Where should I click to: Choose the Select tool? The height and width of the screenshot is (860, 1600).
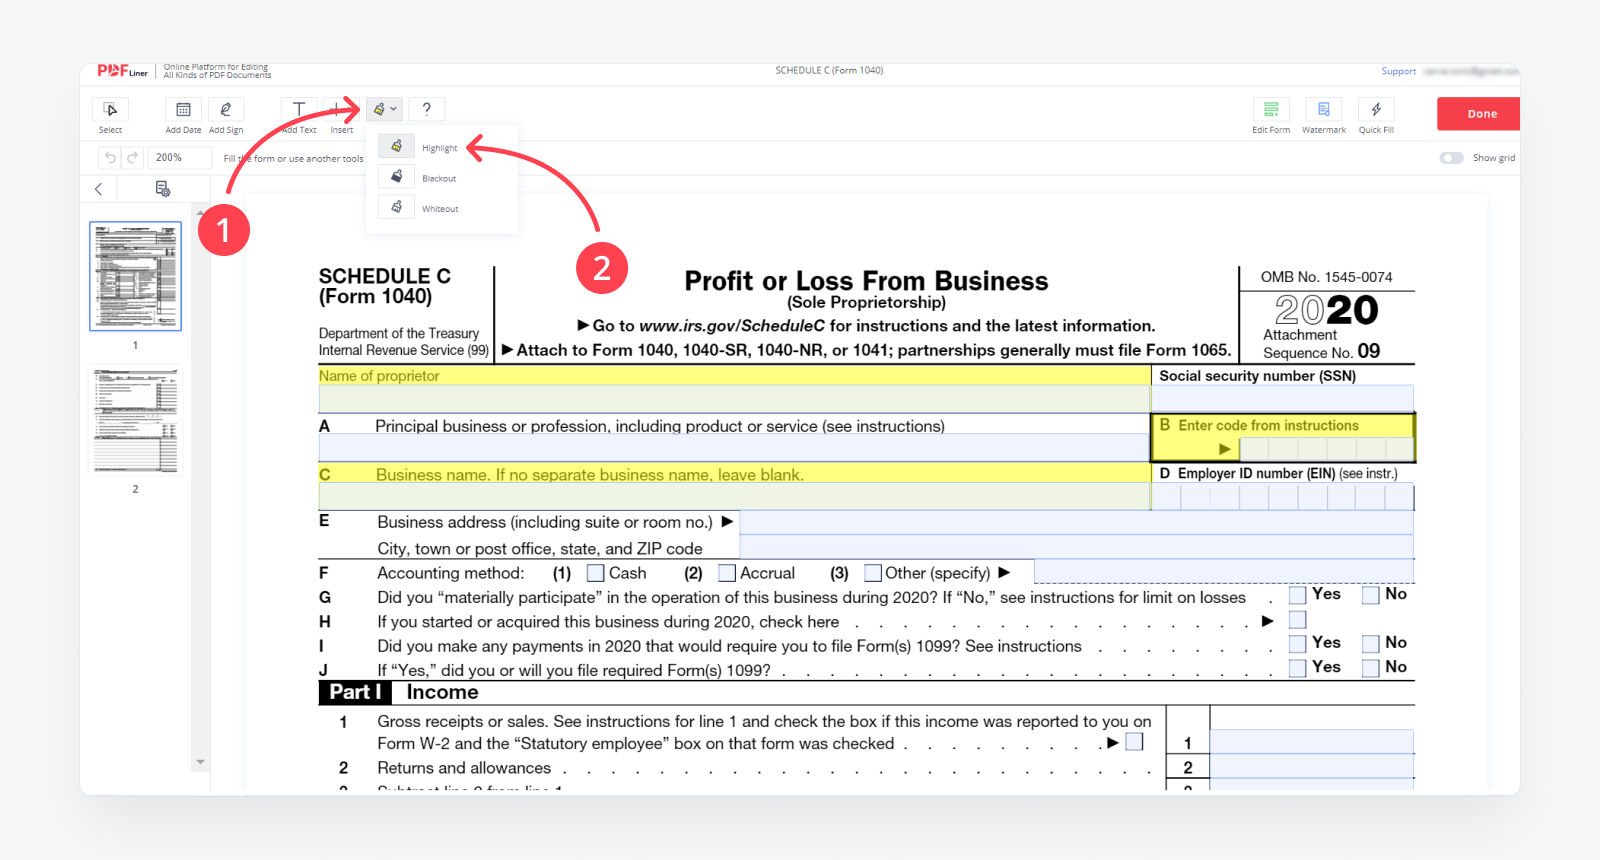point(110,110)
